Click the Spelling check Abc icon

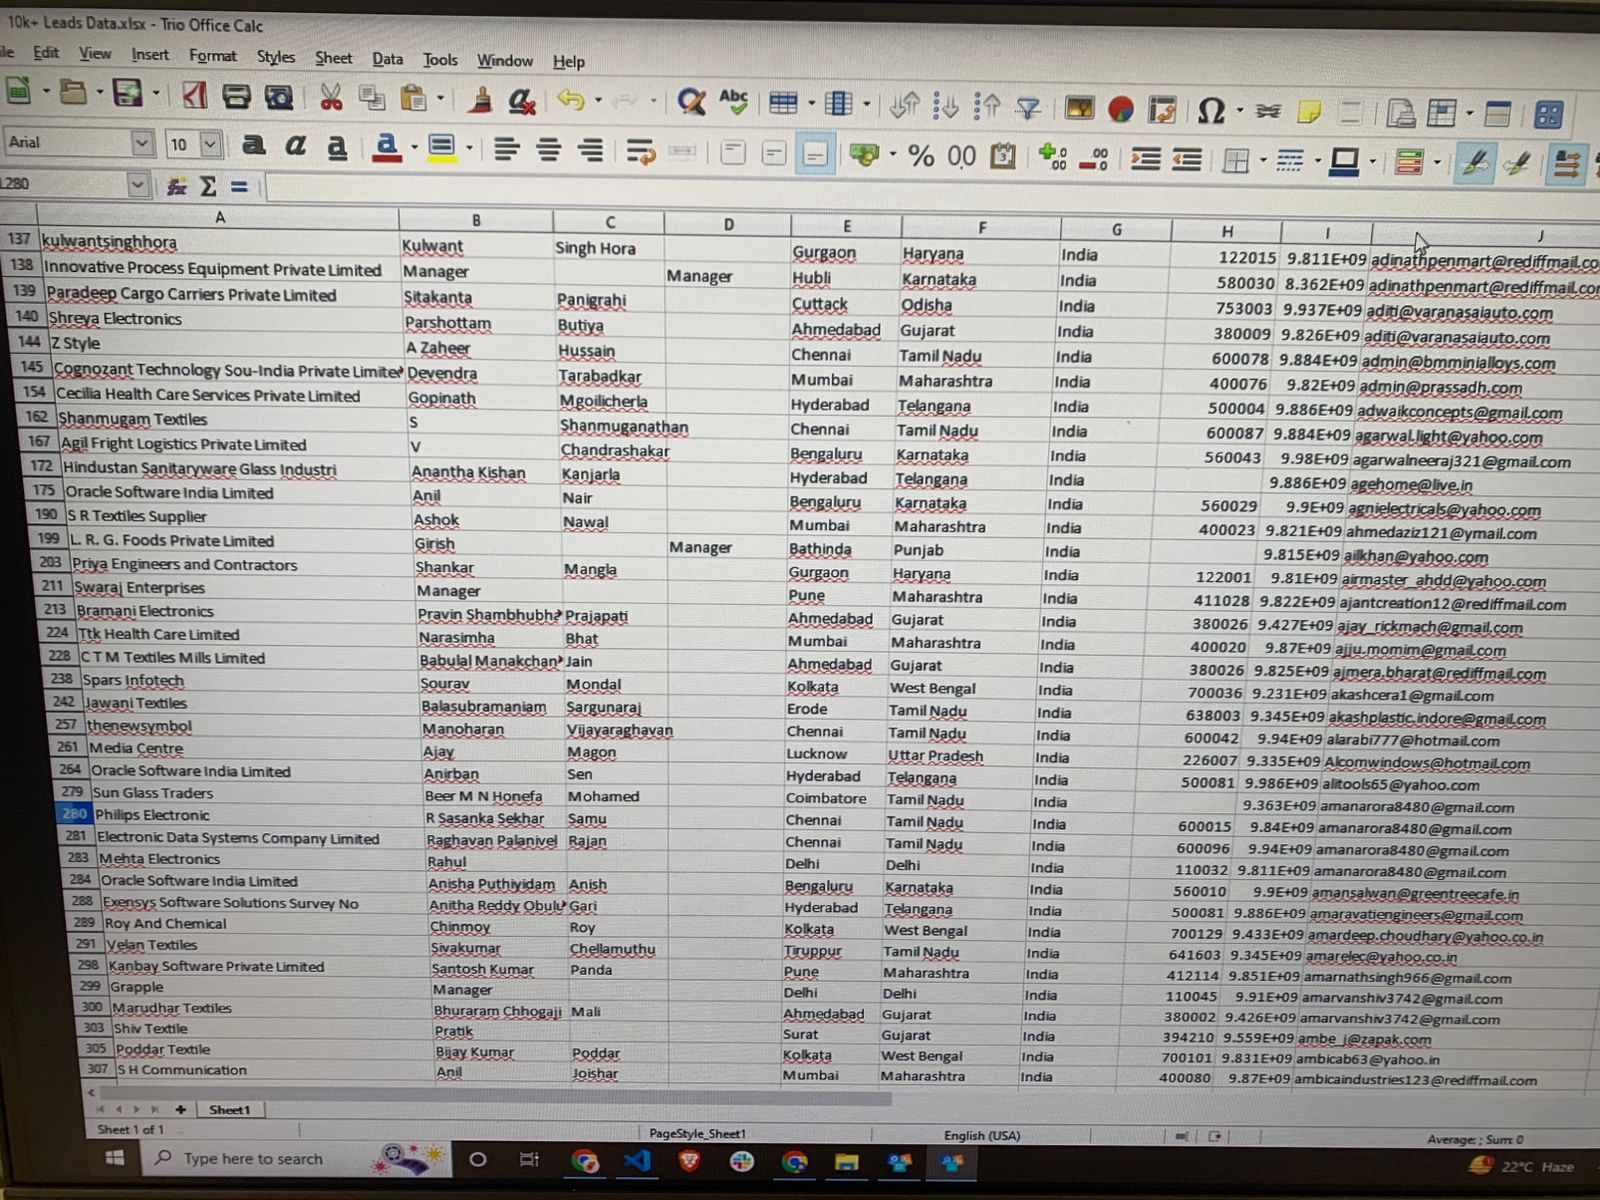click(x=733, y=101)
